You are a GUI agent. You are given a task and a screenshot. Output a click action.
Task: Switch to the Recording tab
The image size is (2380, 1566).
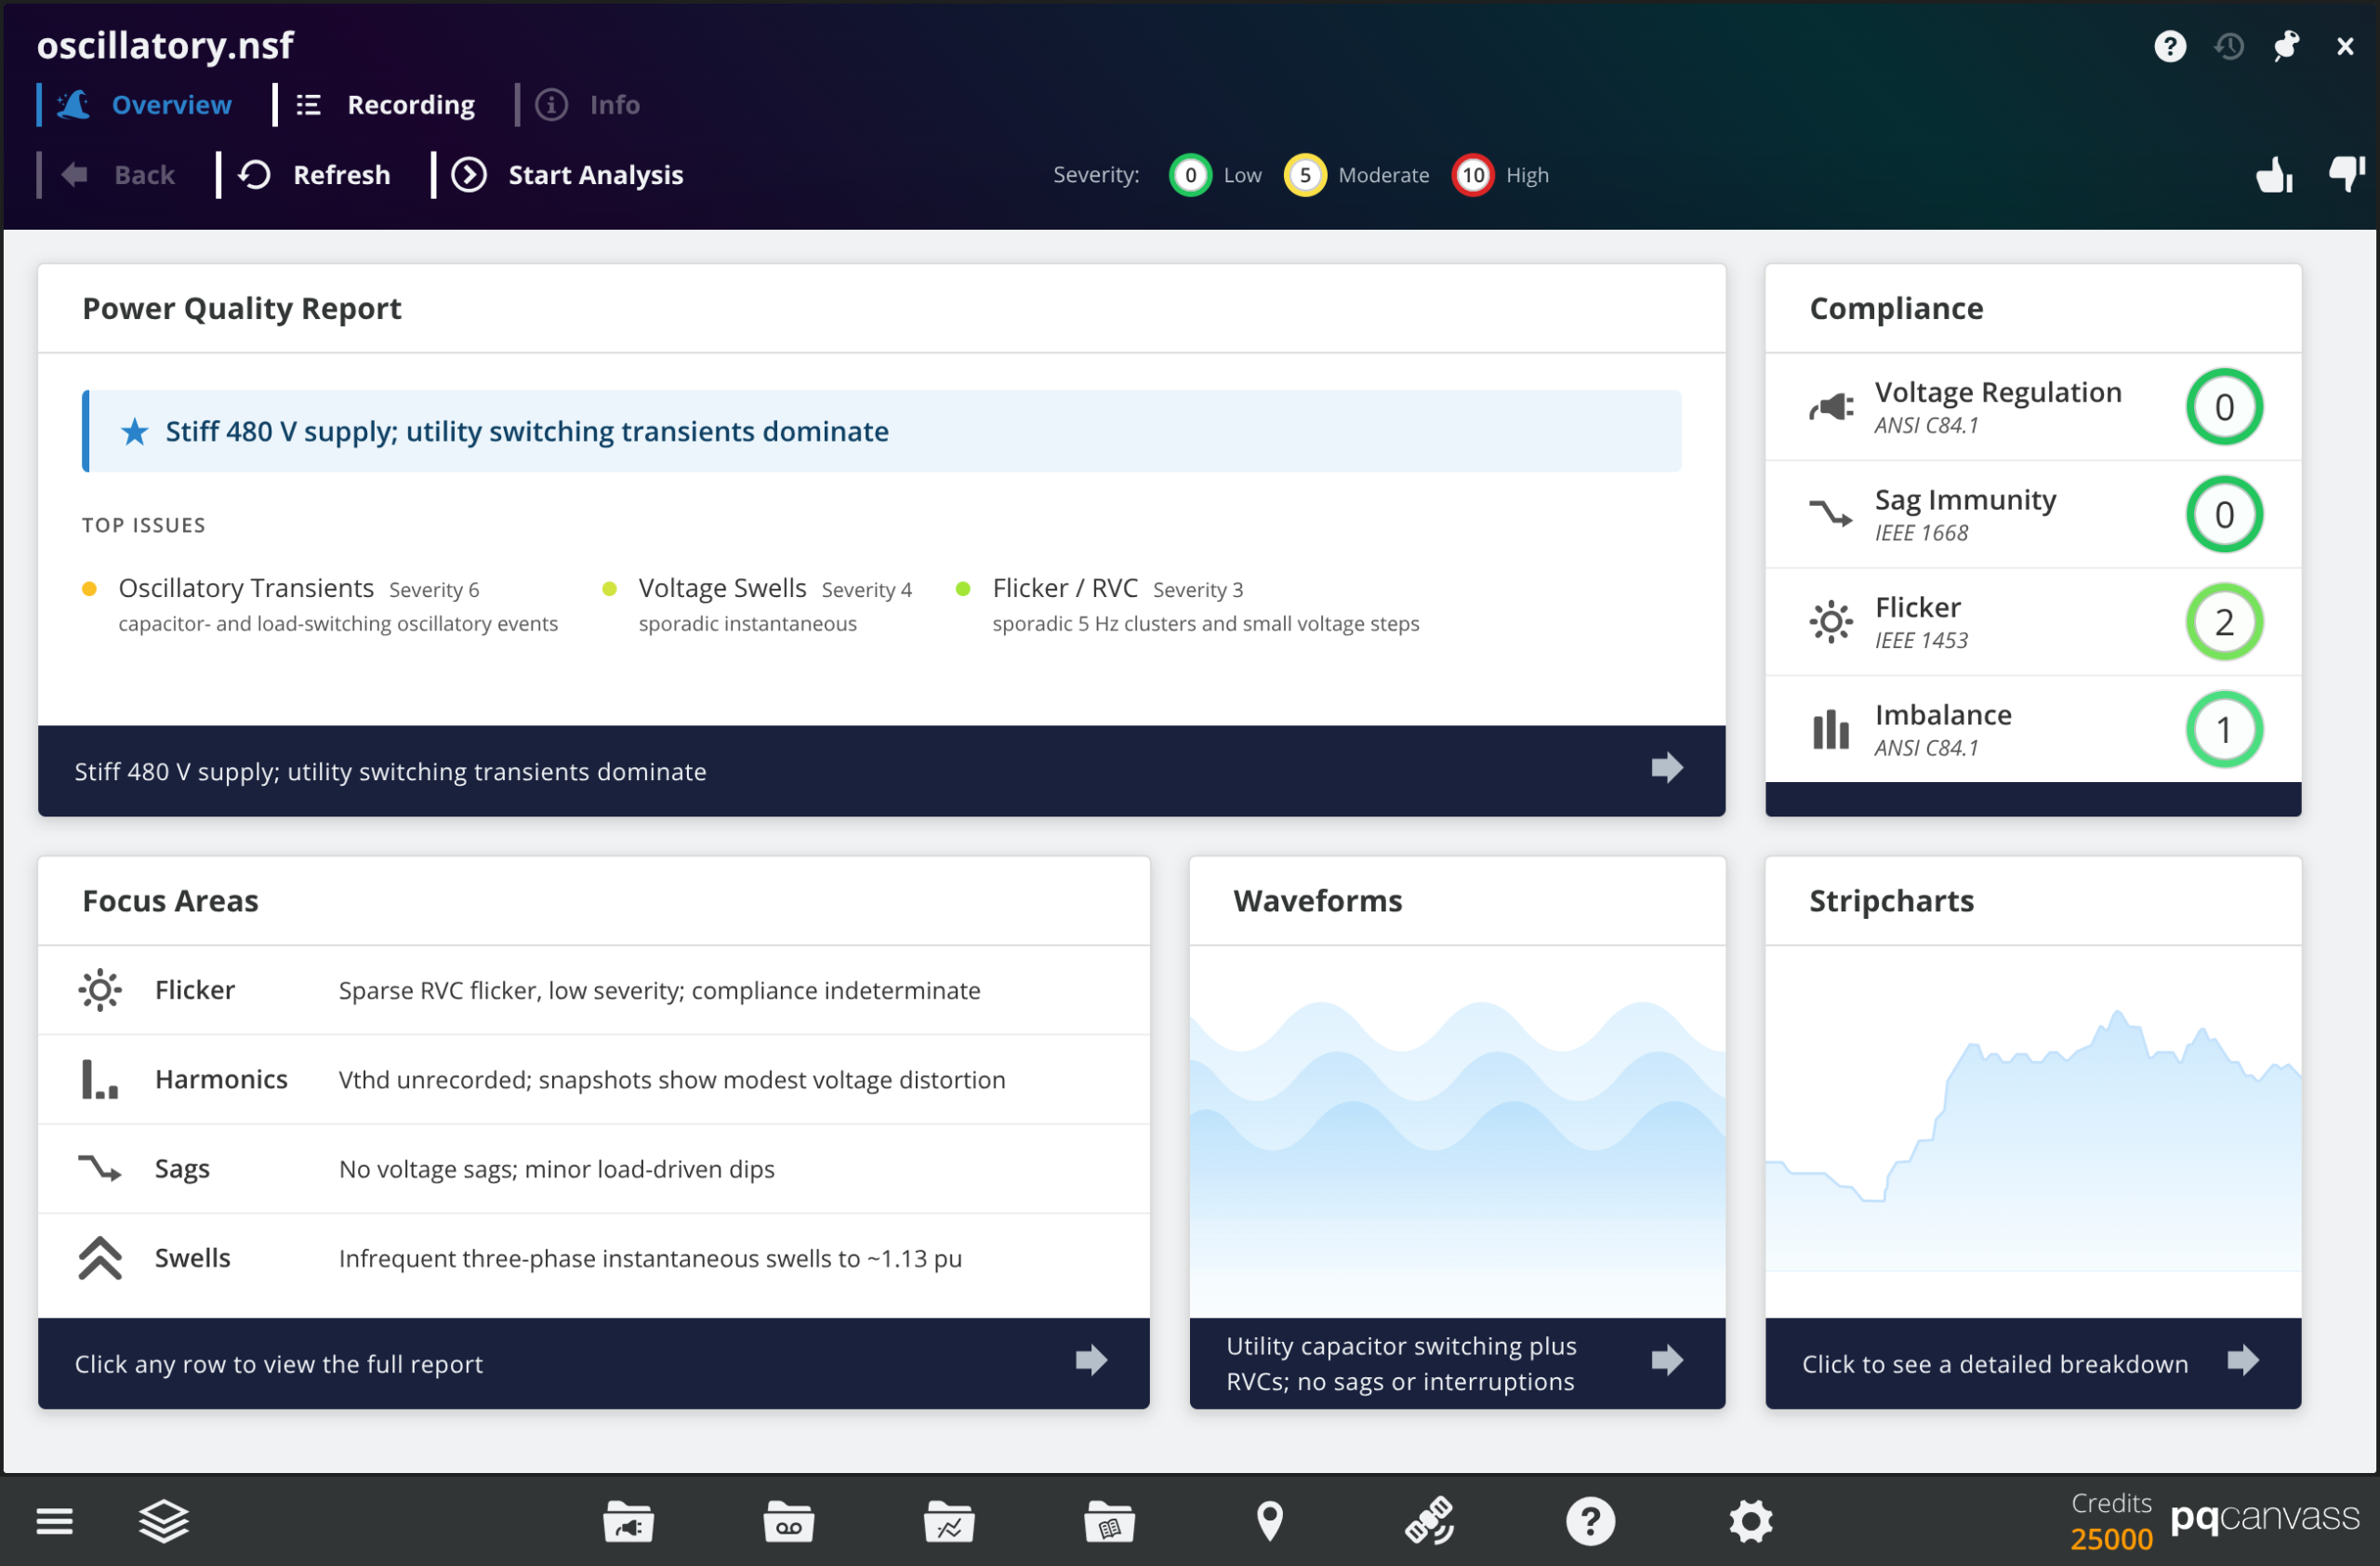[x=410, y=105]
